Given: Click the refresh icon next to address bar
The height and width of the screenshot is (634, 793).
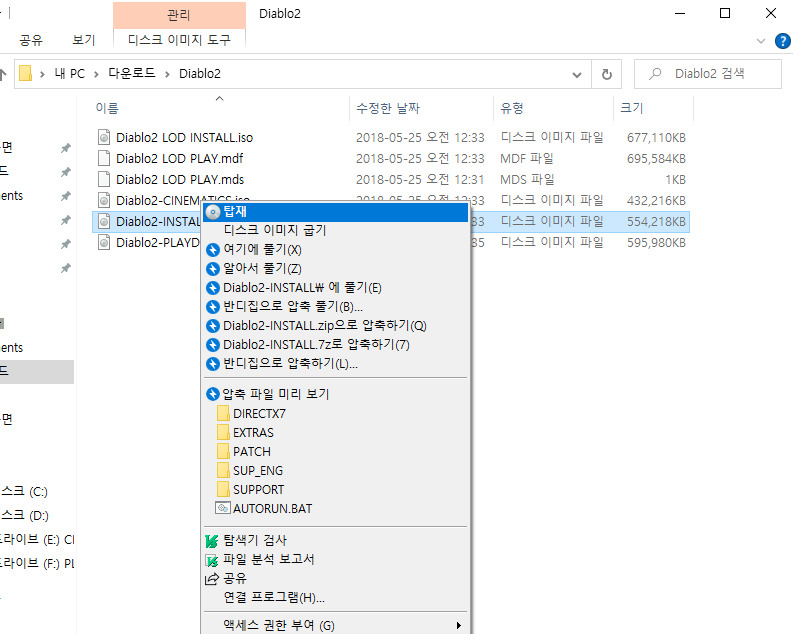Looking at the screenshot, I should [x=607, y=74].
